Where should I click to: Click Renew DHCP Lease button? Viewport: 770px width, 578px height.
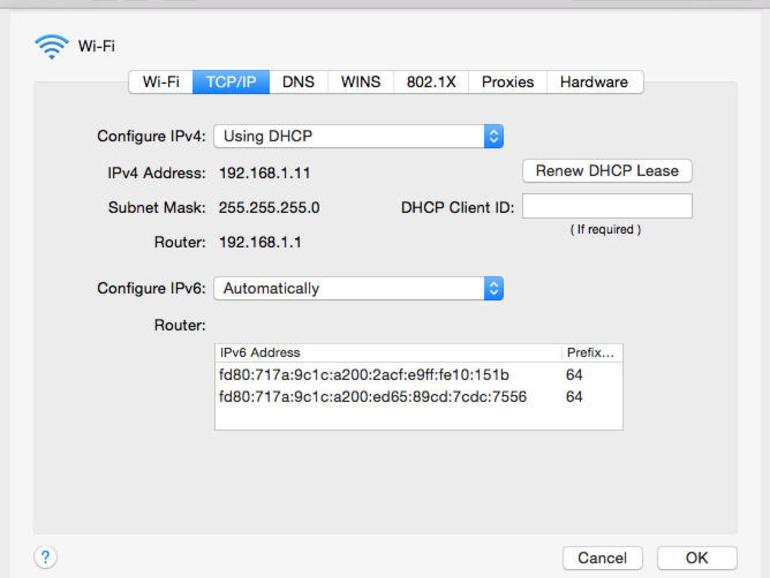607,171
